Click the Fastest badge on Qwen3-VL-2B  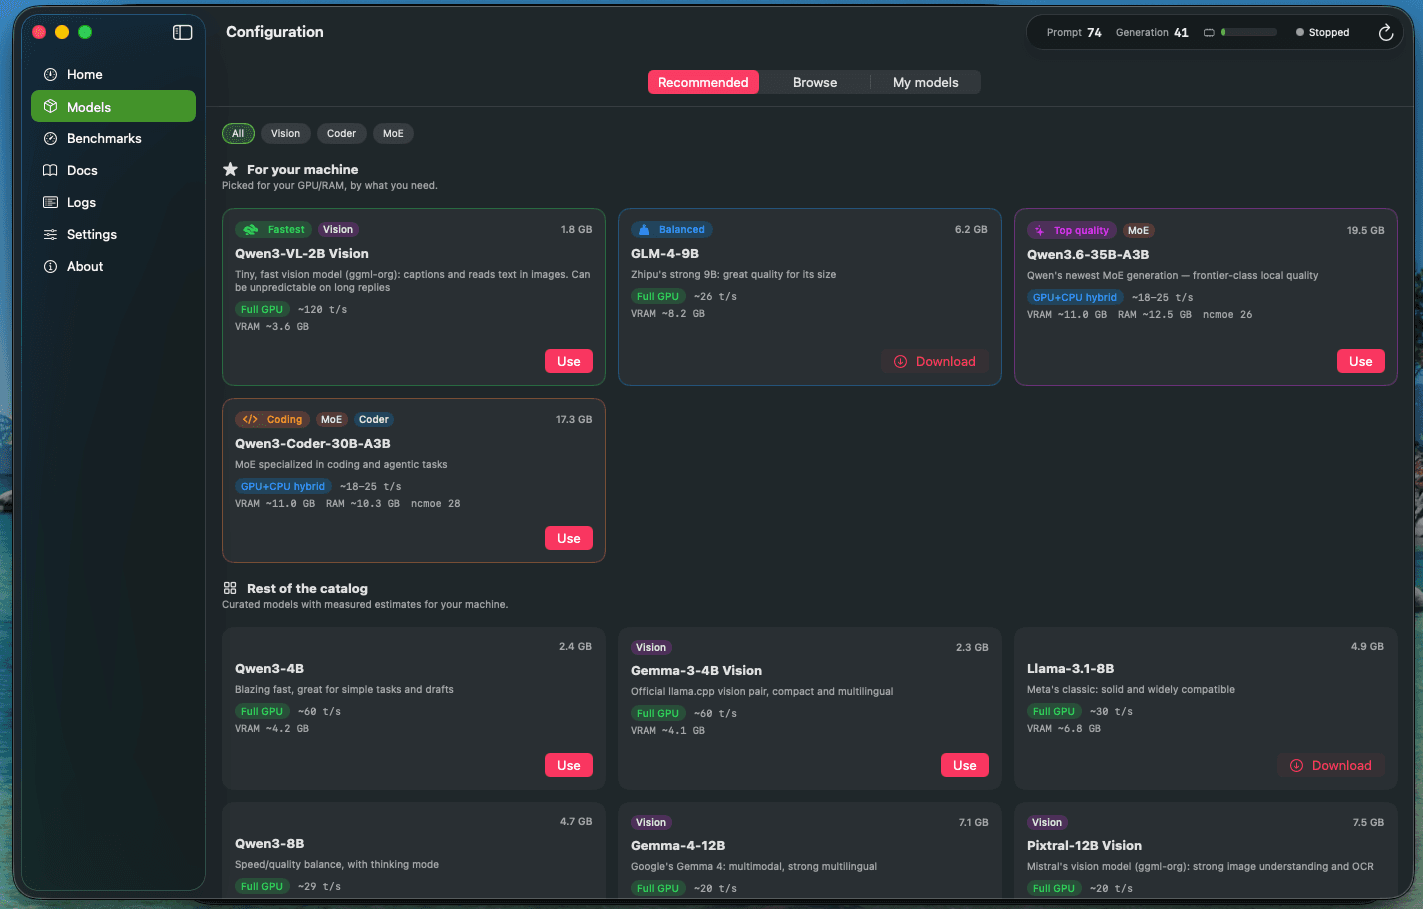275,229
